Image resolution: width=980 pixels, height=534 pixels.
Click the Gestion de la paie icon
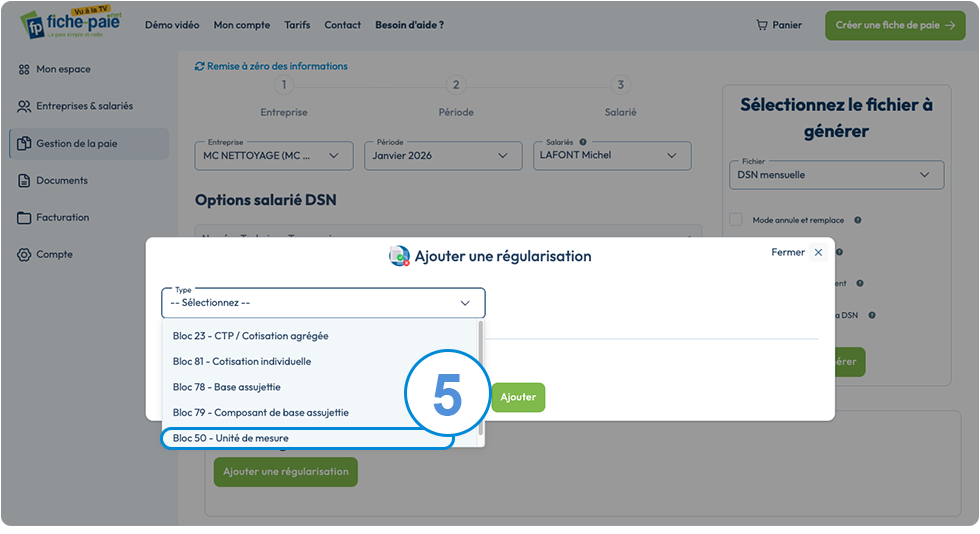click(x=24, y=143)
